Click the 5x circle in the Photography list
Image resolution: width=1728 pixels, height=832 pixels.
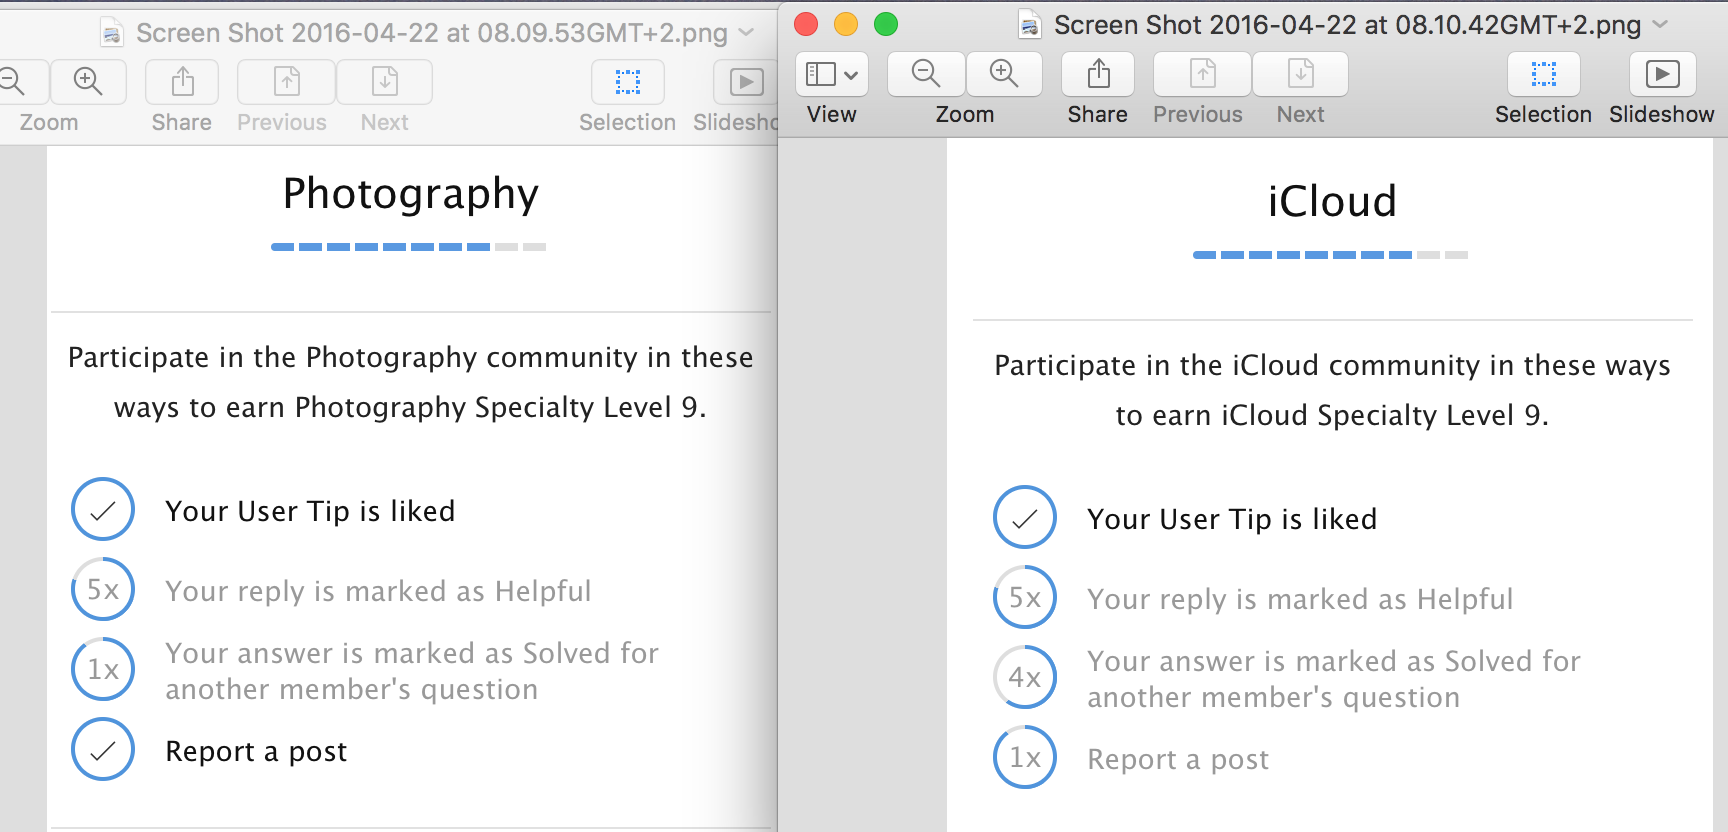[x=103, y=589]
